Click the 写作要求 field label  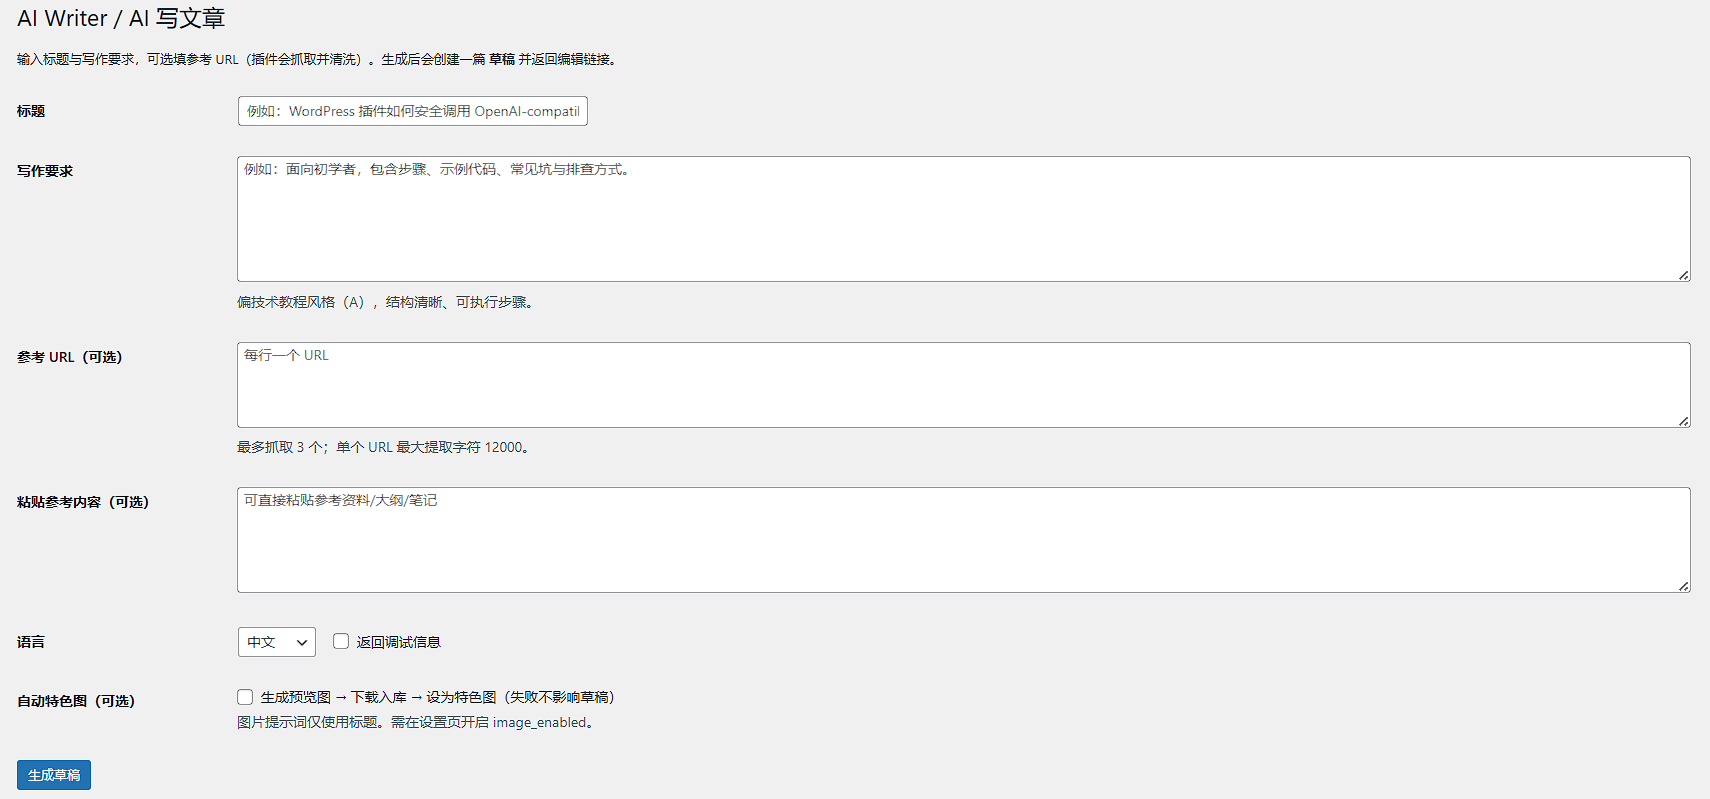[45, 171]
